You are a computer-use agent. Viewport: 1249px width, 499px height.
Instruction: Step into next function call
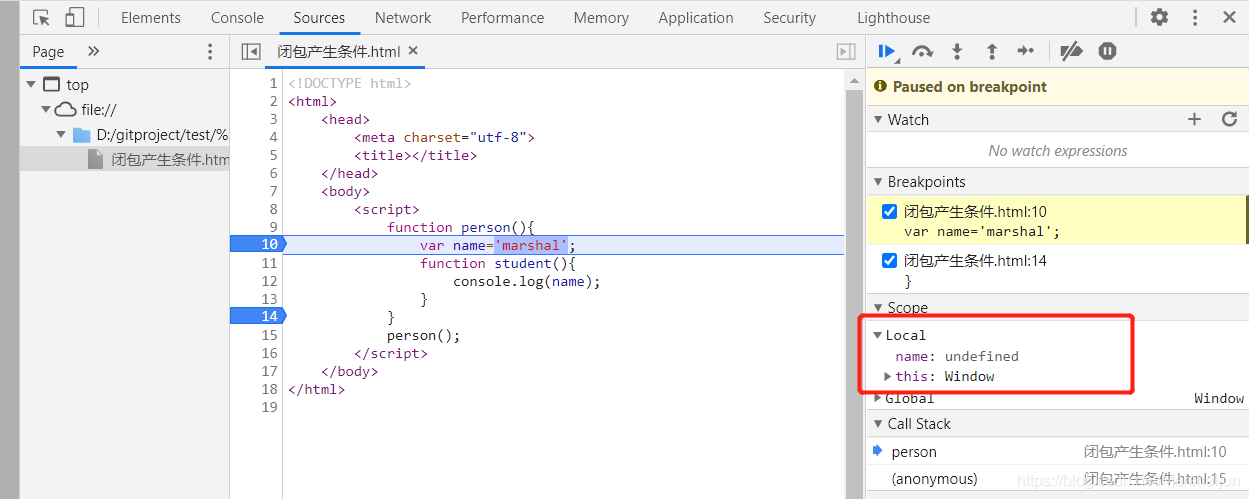pos(957,51)
